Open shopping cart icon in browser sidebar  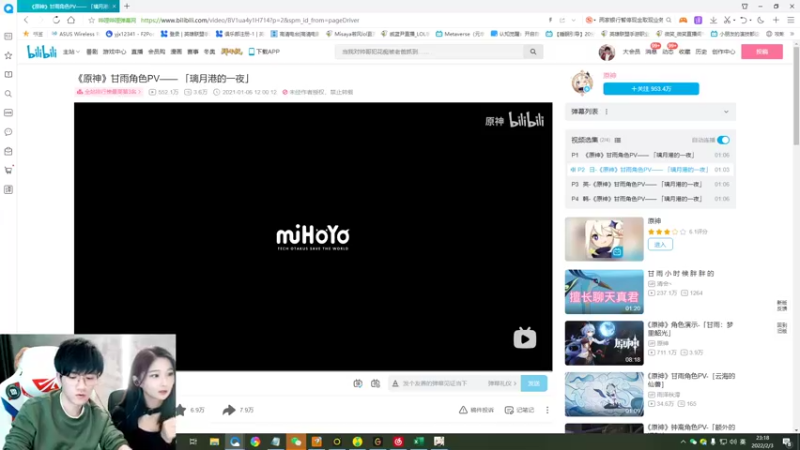pos(8,170)
